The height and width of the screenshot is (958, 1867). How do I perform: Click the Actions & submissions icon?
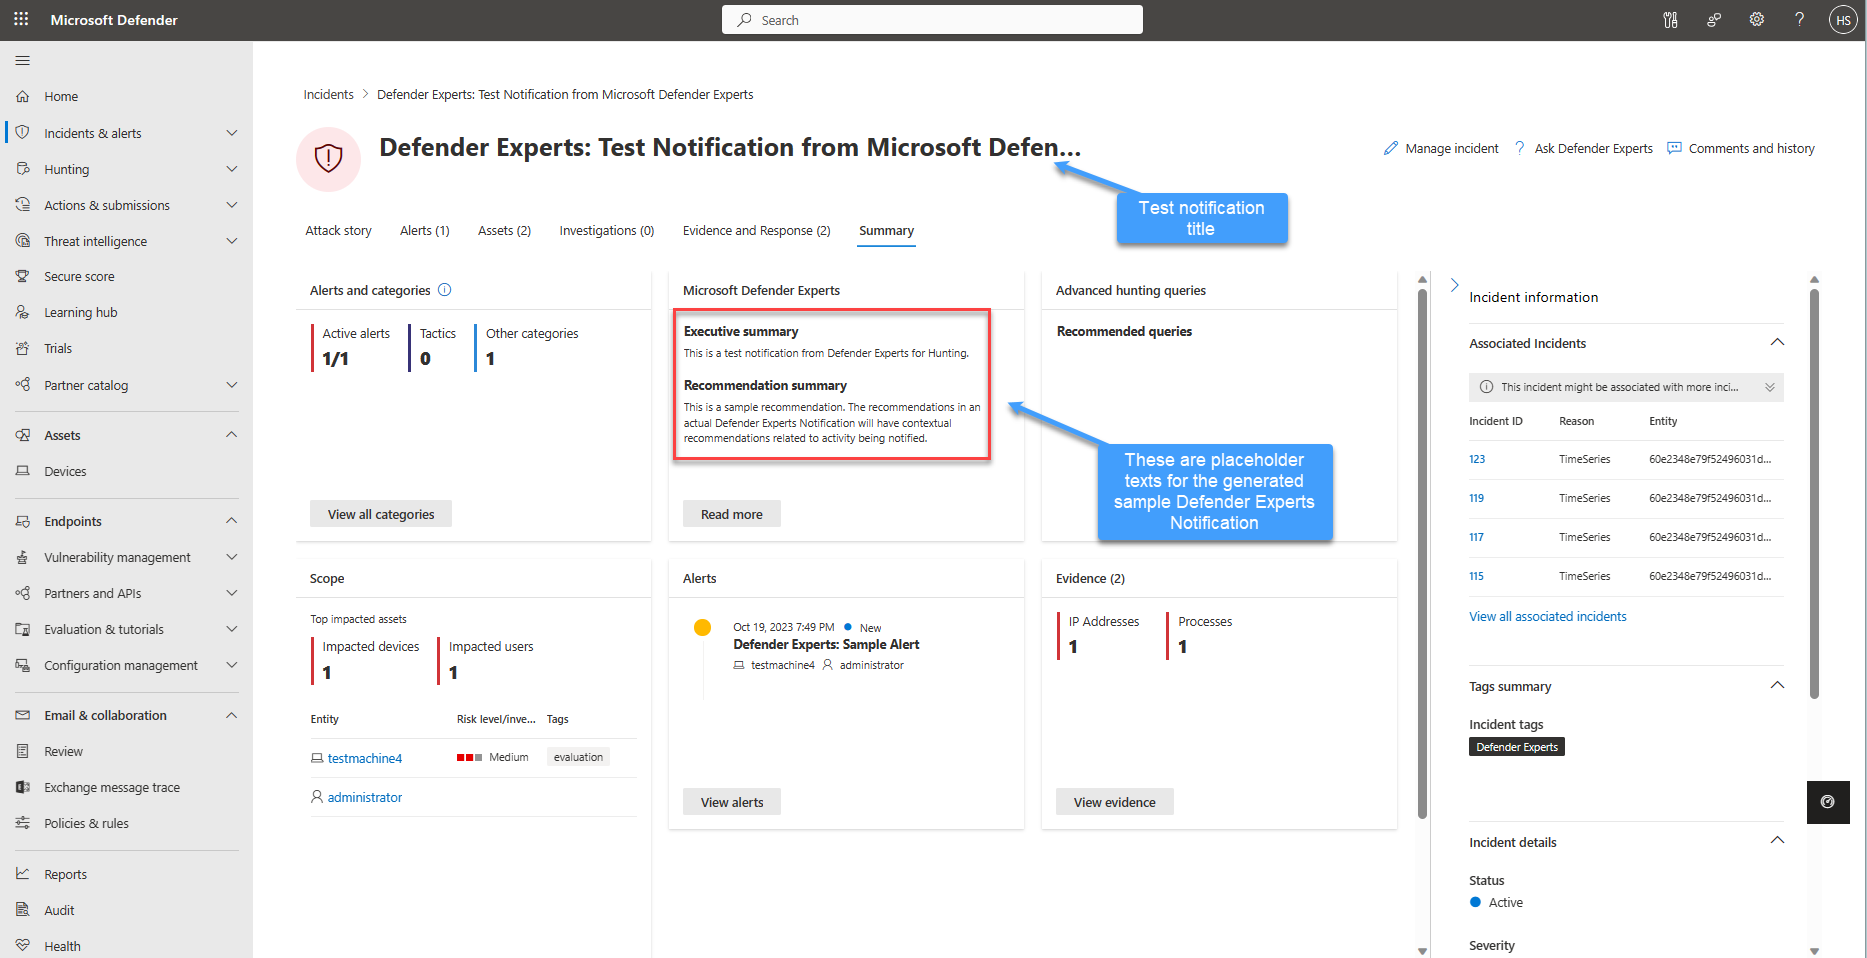pyautogui.click(x=22, y=205)
